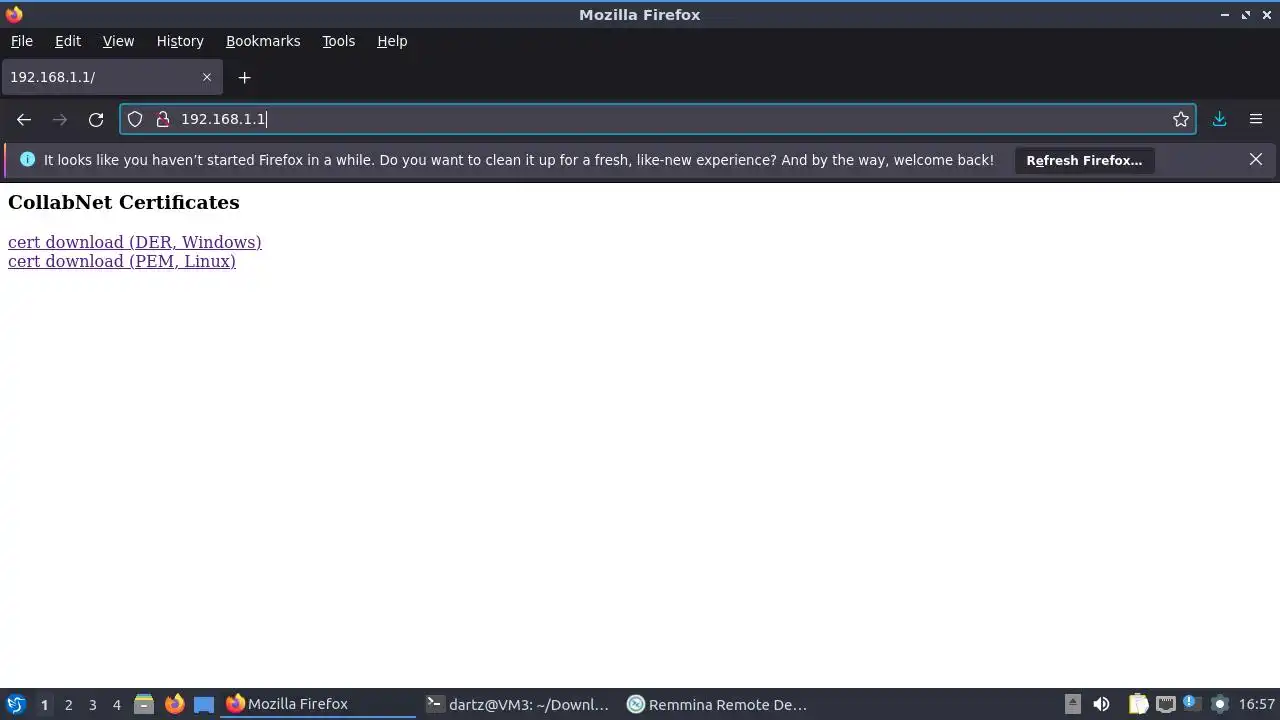
Task: Switch to workspace 3
Action: [92, 705]
